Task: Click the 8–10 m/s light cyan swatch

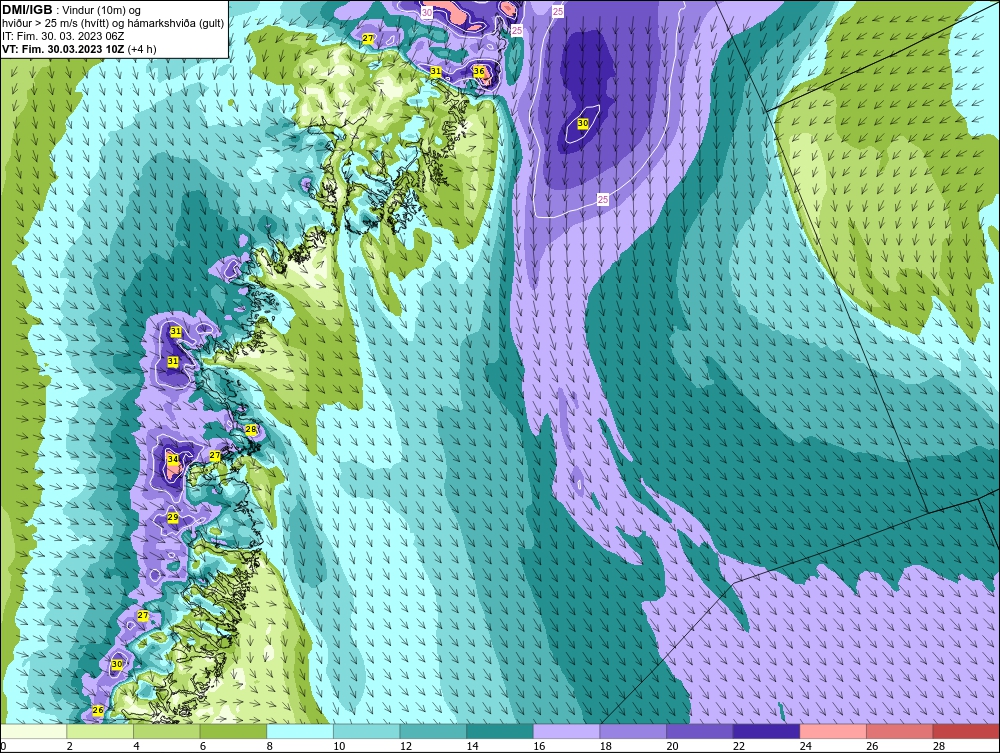Action: pyautogui.click(x=300, y=731)
